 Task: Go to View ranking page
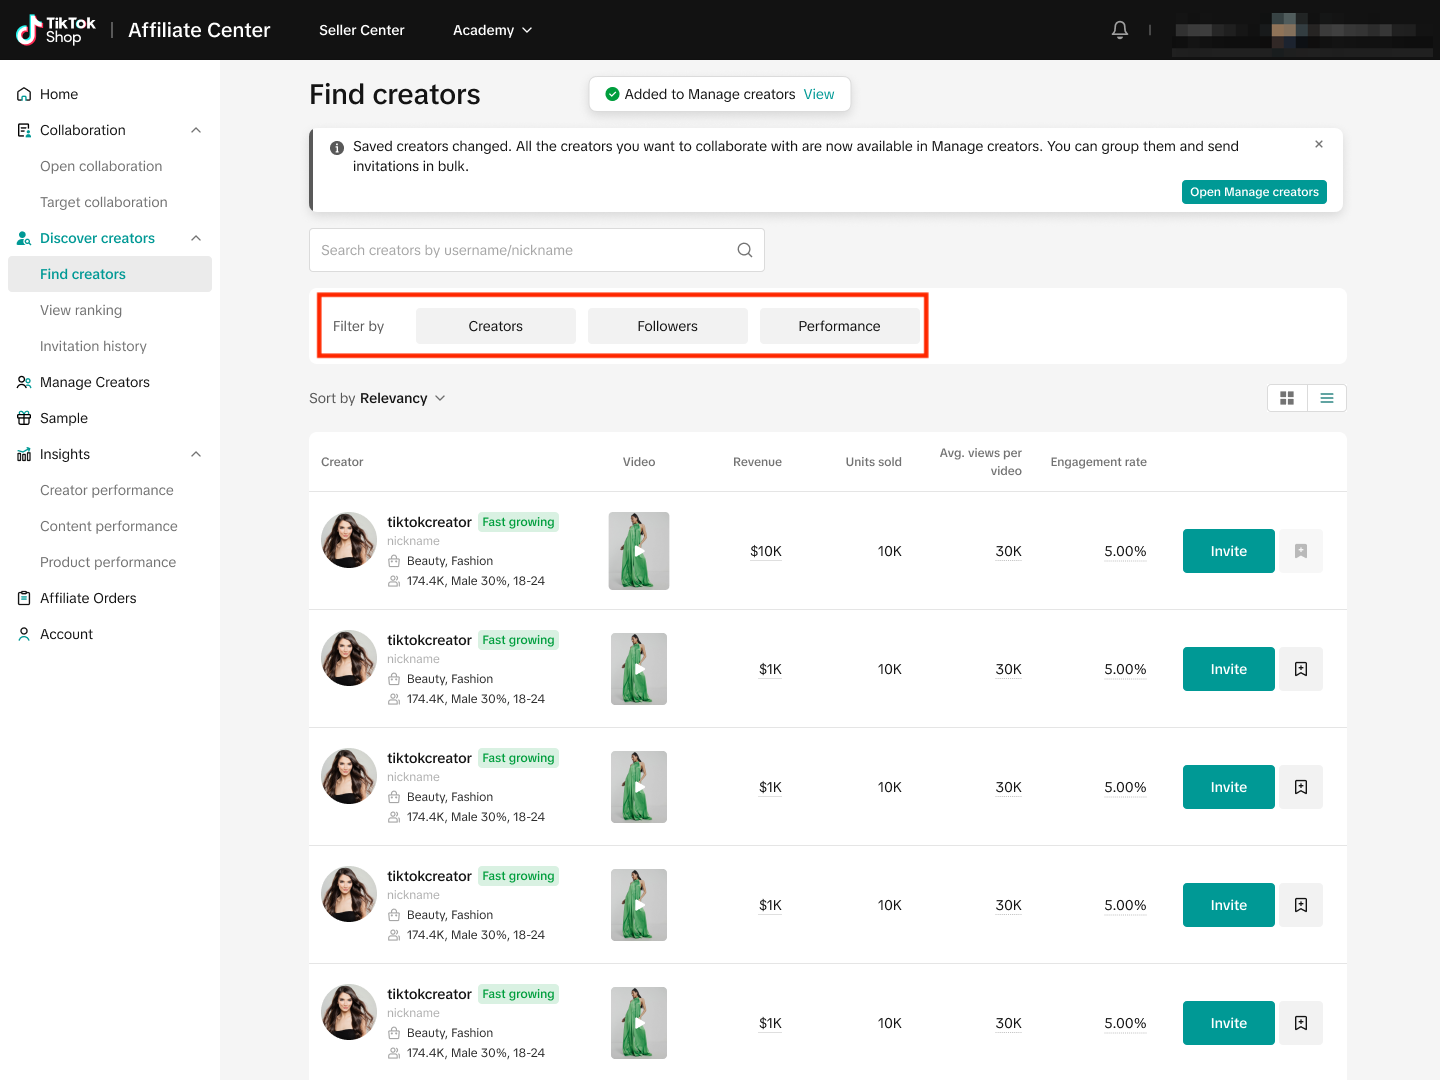pos(81,310)
